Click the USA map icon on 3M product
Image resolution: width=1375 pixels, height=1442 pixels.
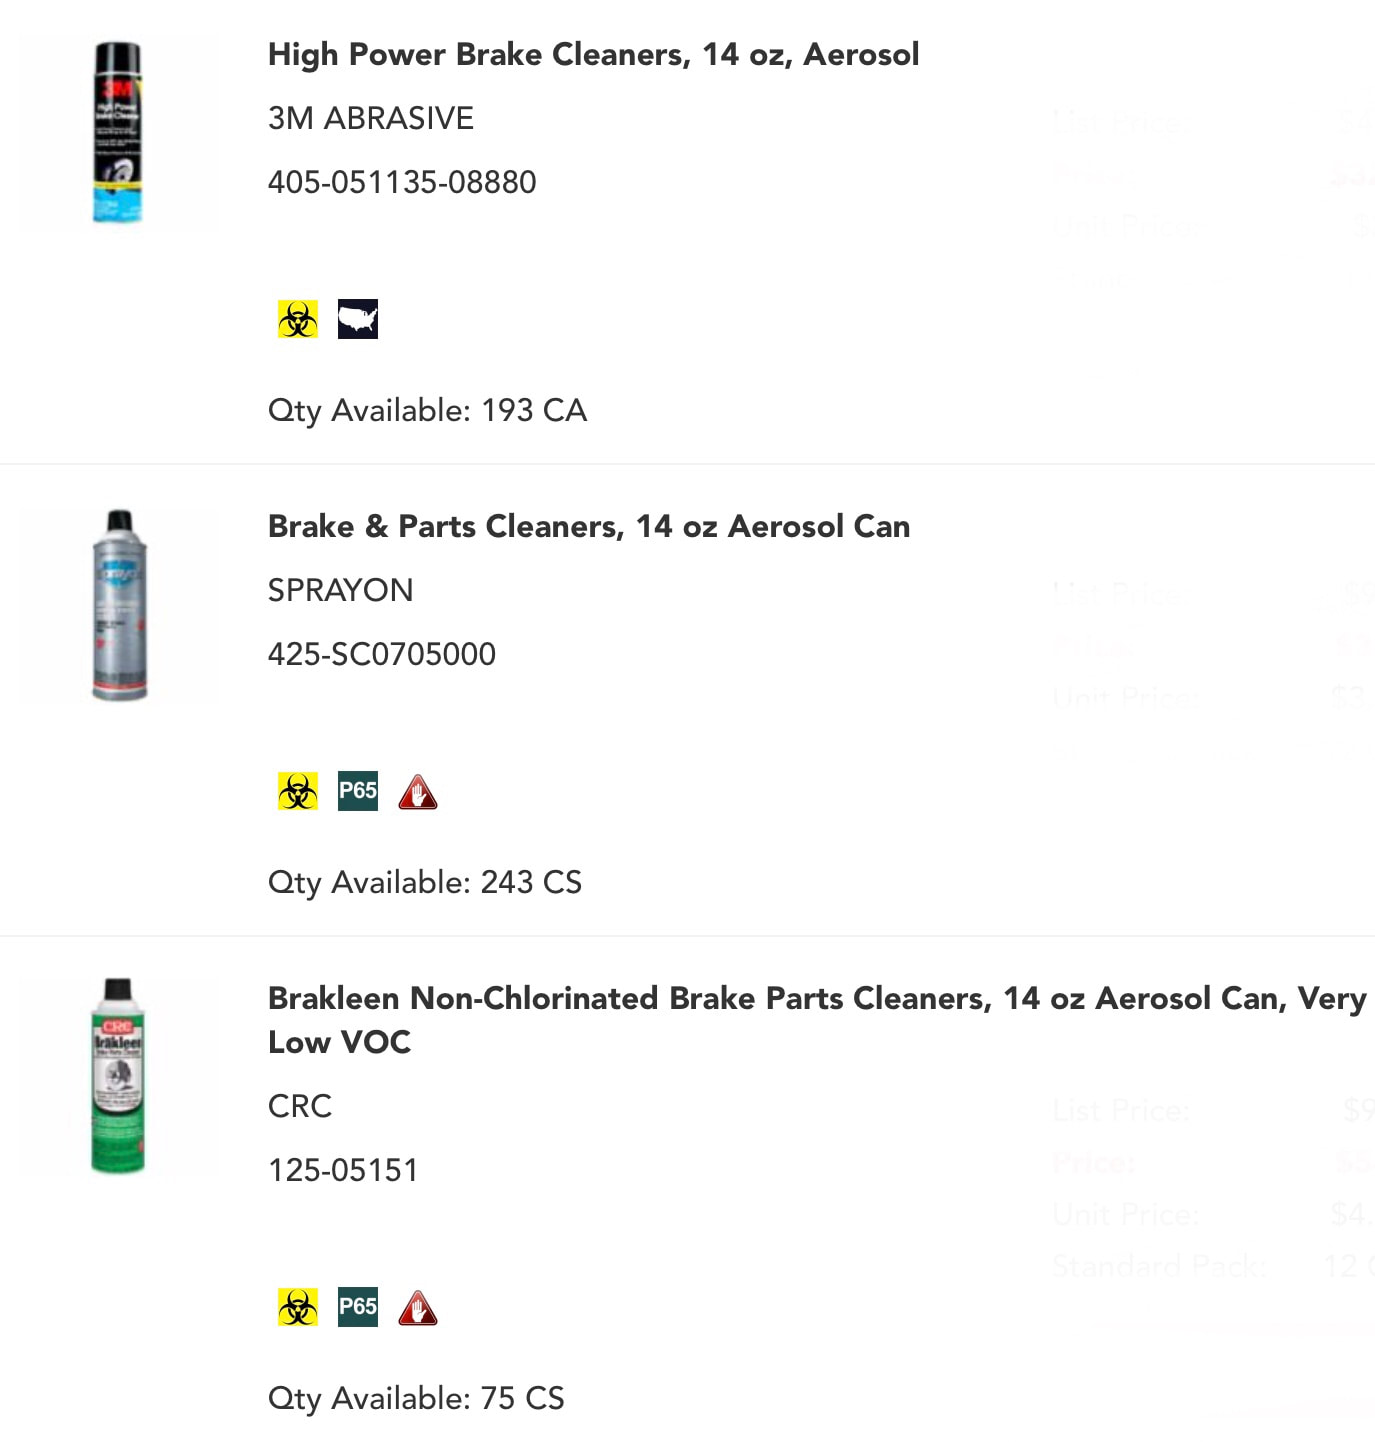[358, 320]
